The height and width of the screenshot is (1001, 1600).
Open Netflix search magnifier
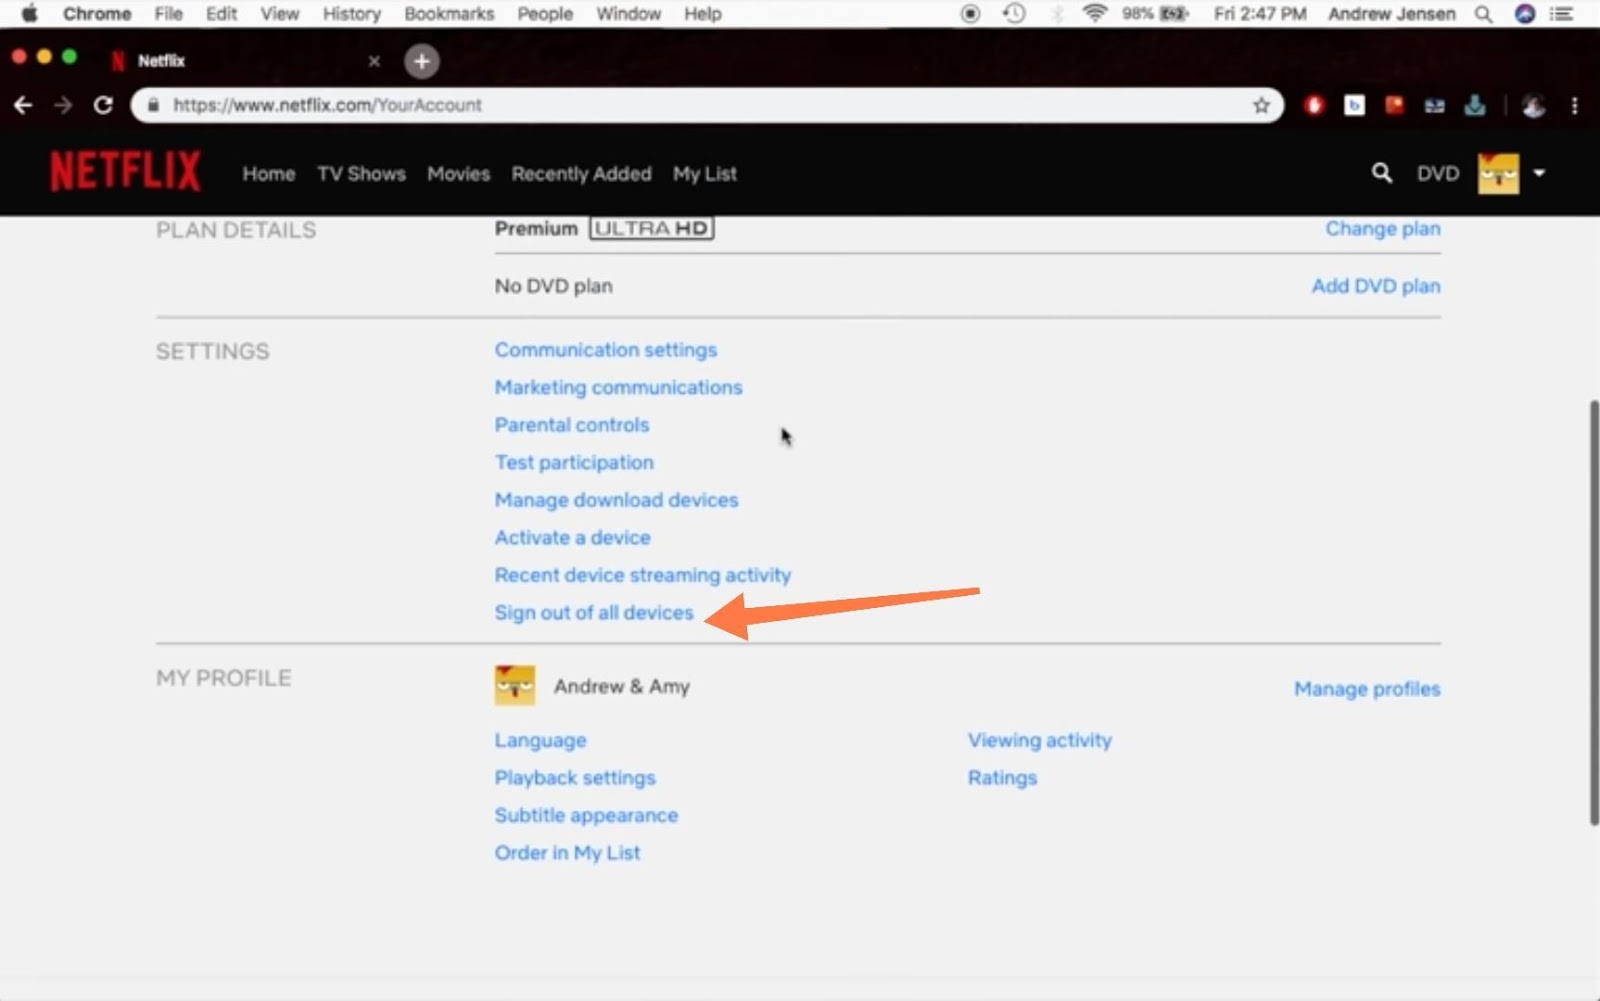(x=1381, y=173)
